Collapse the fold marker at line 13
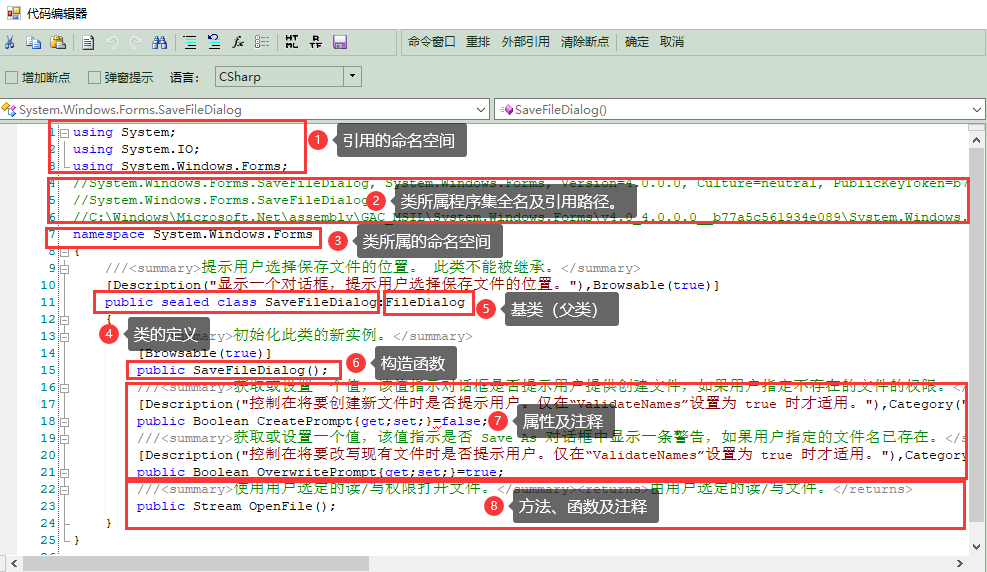Screen dimensions: 987x572 pyautogui.click(x=64, y=337)
